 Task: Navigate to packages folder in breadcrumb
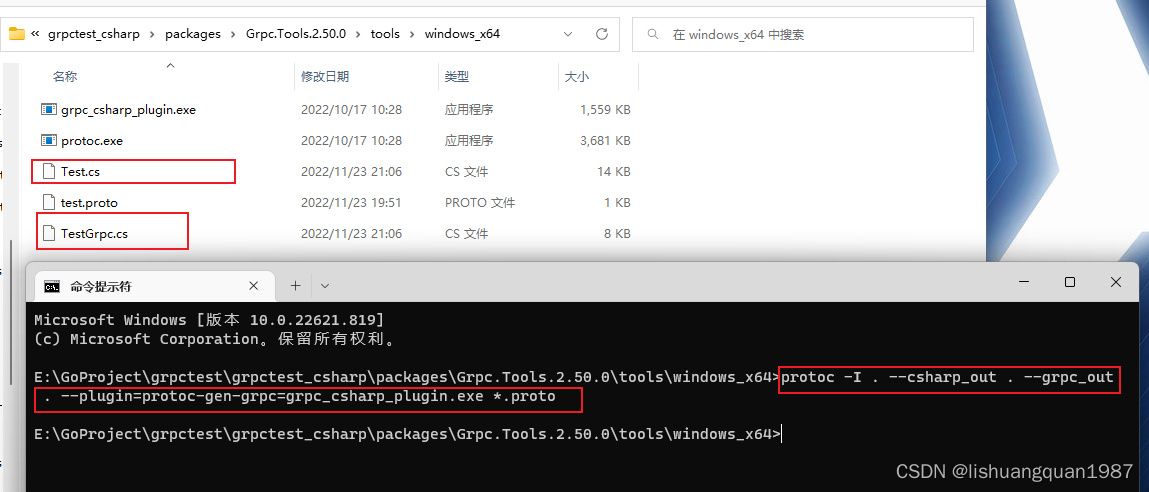[x=193, y=34]
